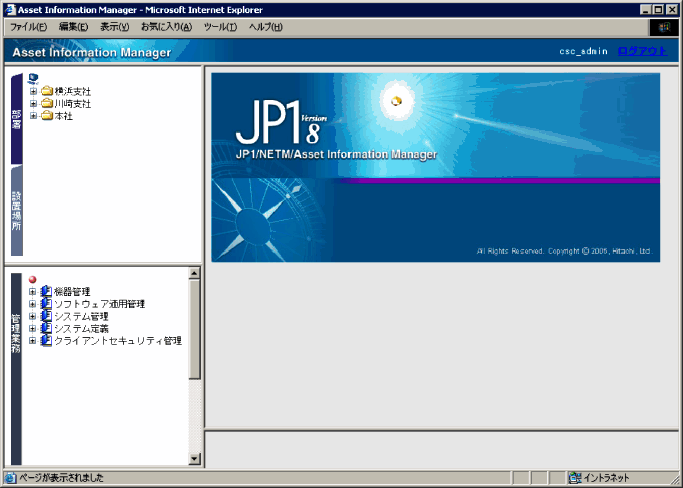Click the book icon beside ソフトウェア適用管理
The width and height of the screenshot is (683, 488).
(46, 304)
